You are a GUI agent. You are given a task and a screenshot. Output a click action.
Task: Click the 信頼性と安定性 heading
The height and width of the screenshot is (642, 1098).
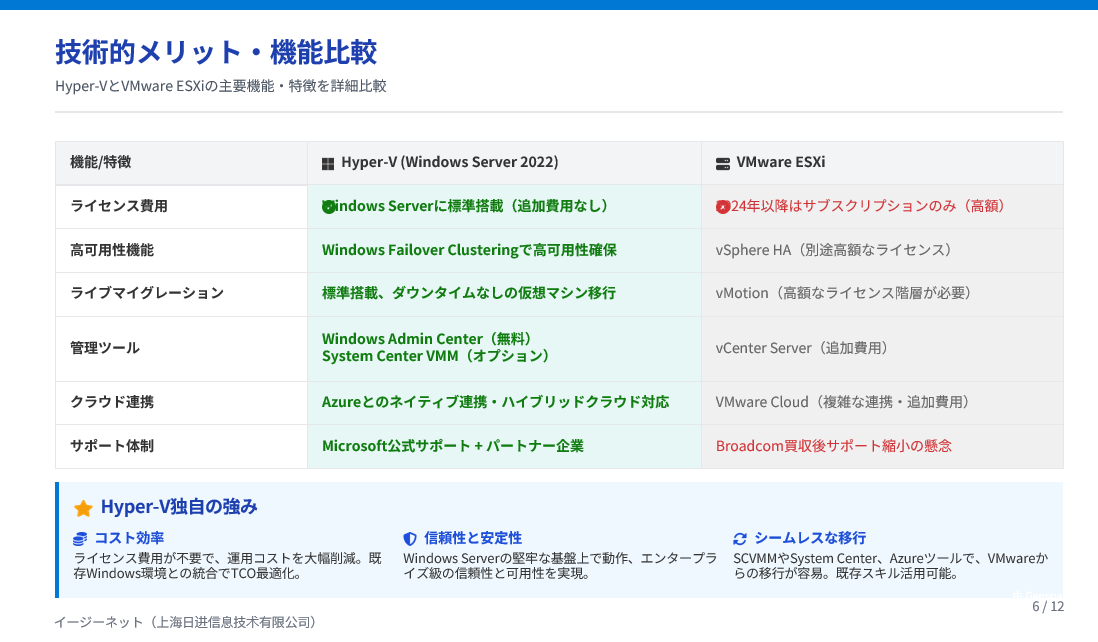[473, 538]
